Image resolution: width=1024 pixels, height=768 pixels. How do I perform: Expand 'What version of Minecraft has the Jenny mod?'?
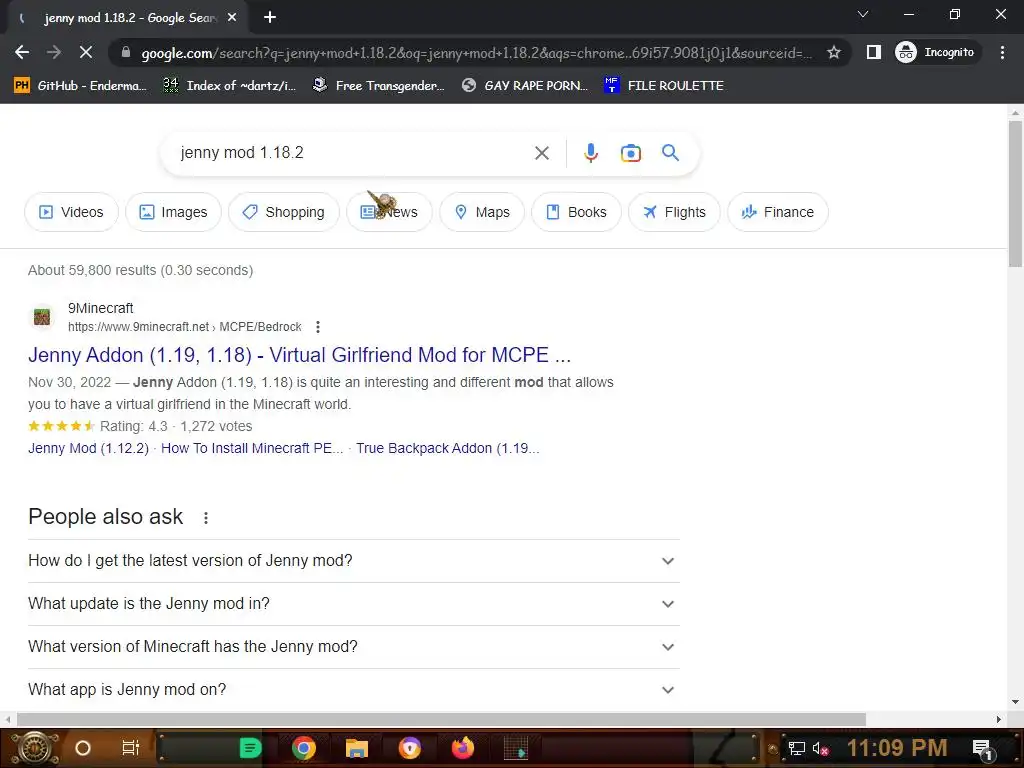(354, 647)
